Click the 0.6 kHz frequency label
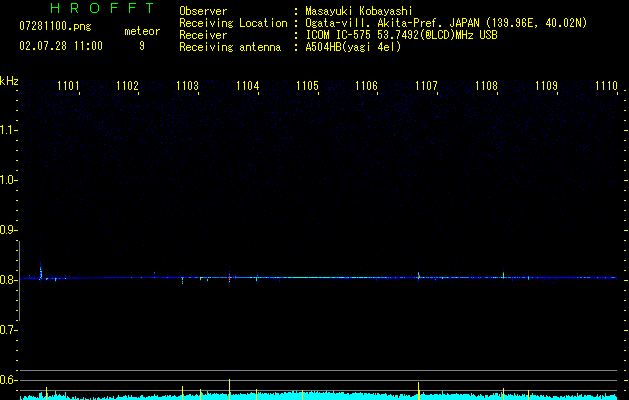629x400 pixels. point(8,380)
